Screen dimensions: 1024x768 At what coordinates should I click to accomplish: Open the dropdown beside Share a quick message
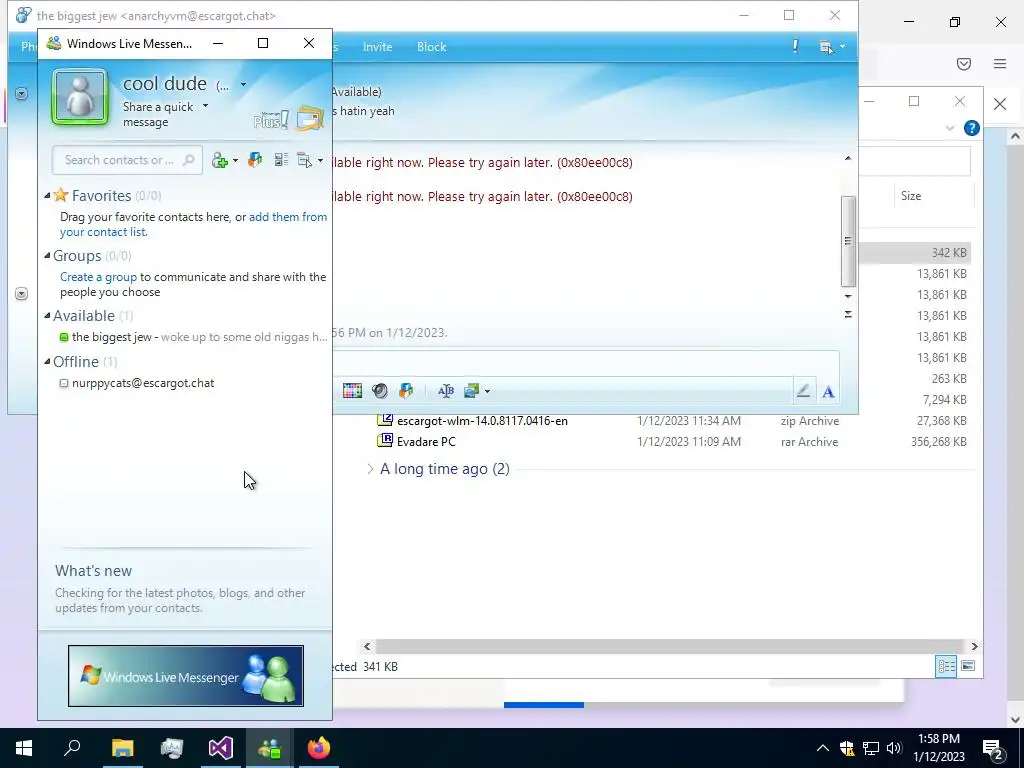205,106
